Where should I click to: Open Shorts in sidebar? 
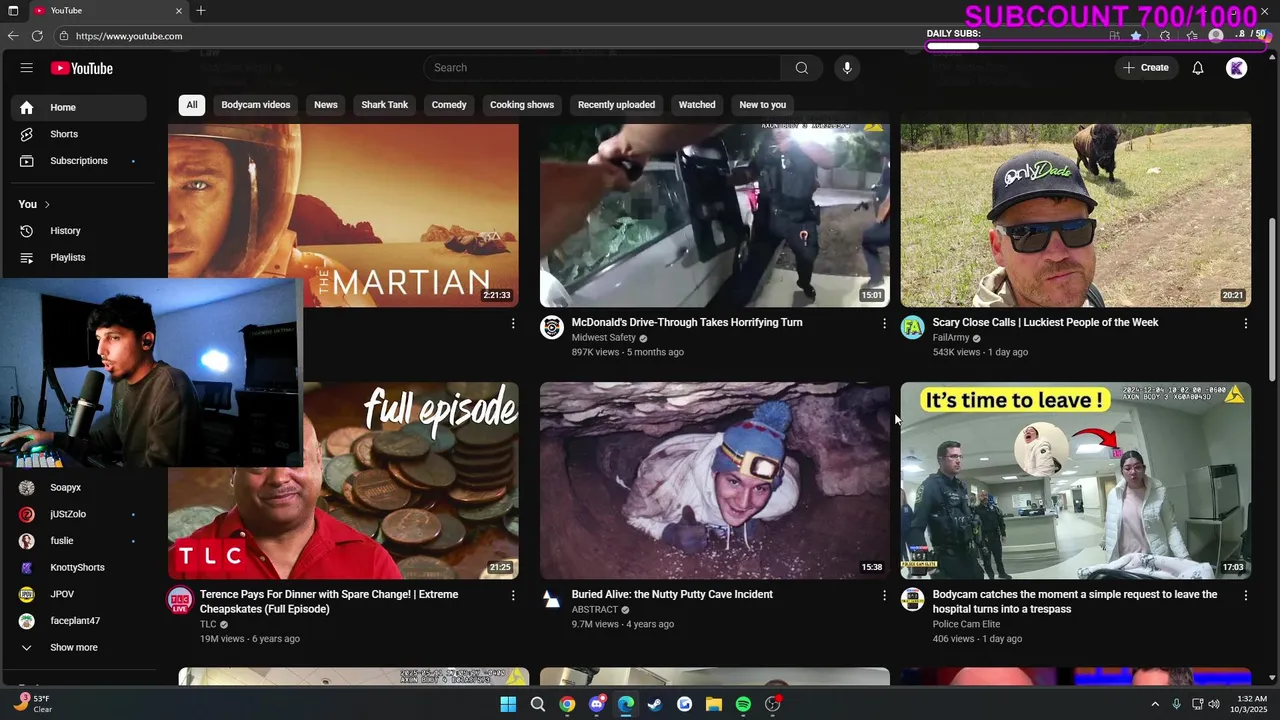pyautogui.click(x=79, y=134)
